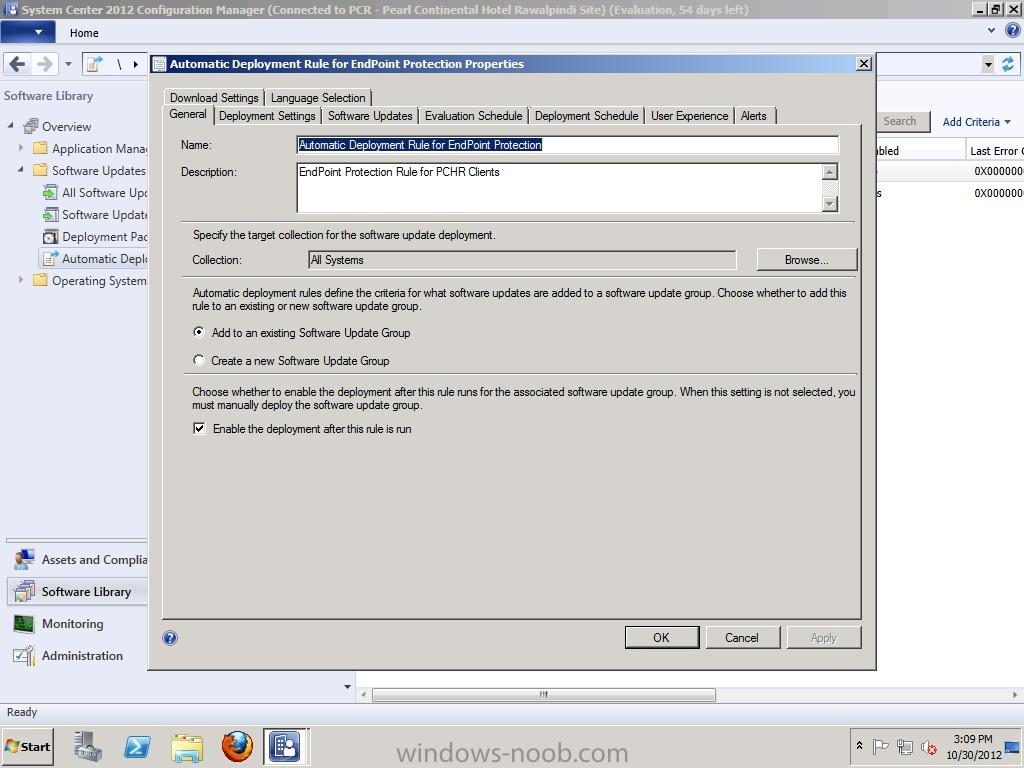Switch to the Language Selection tab
1024x768 pixels.
(318, 97)
